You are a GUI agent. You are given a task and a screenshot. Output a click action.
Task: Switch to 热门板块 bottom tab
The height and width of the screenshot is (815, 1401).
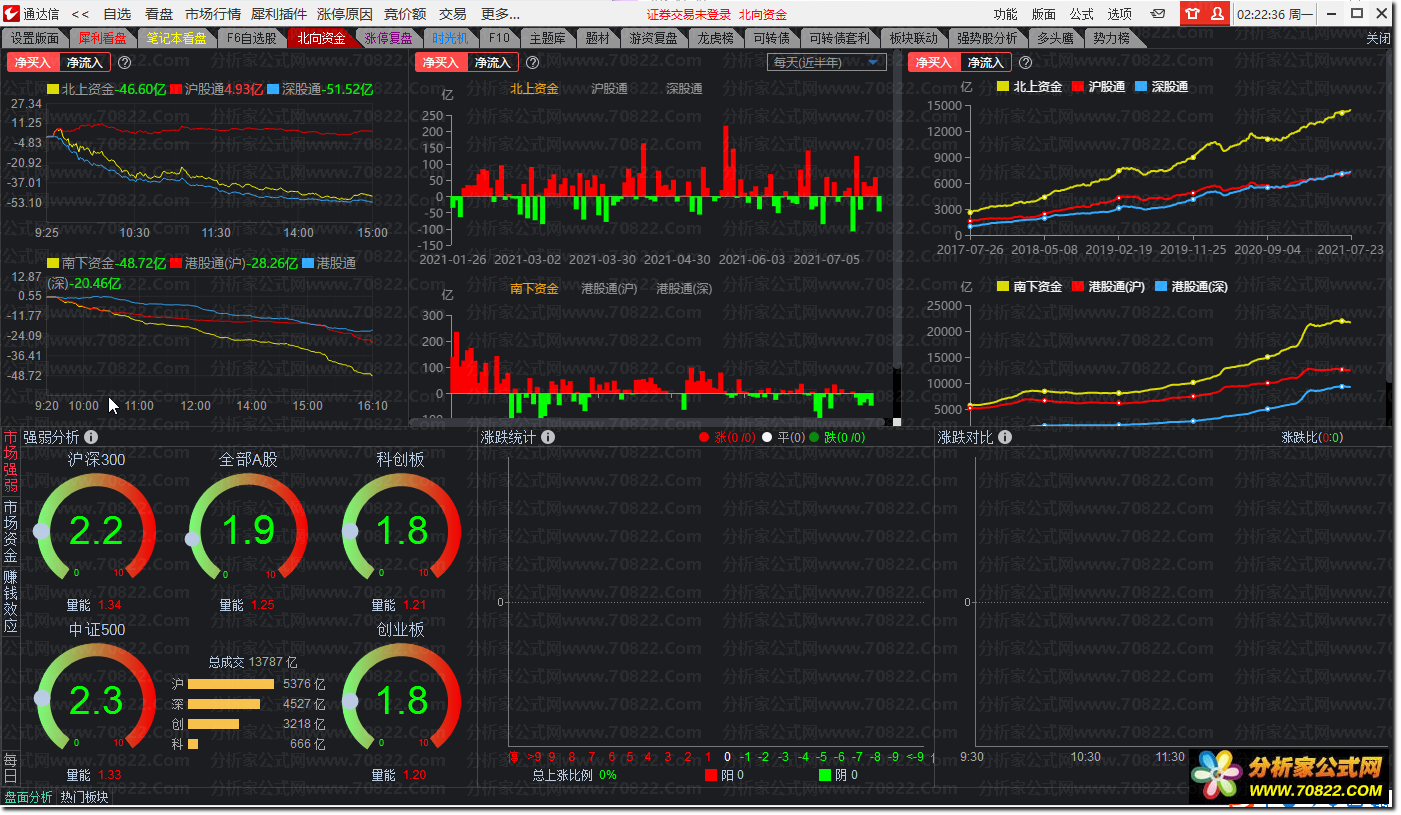click(x=84, y=797)
